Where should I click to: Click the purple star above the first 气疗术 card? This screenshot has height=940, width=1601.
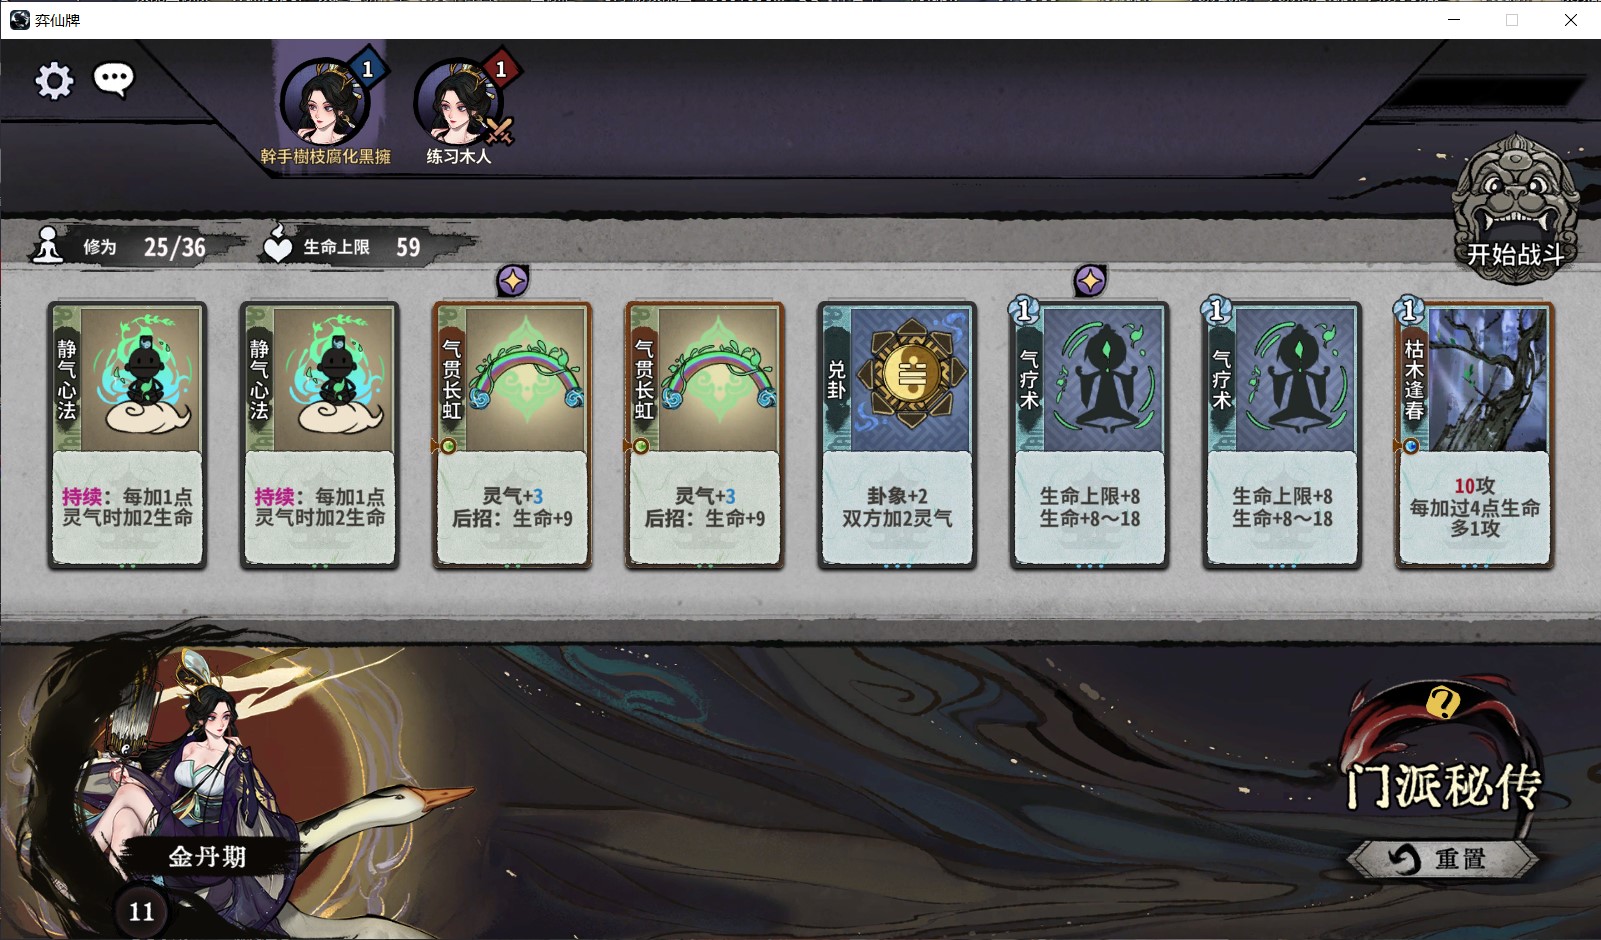[x=1090, y=281]
